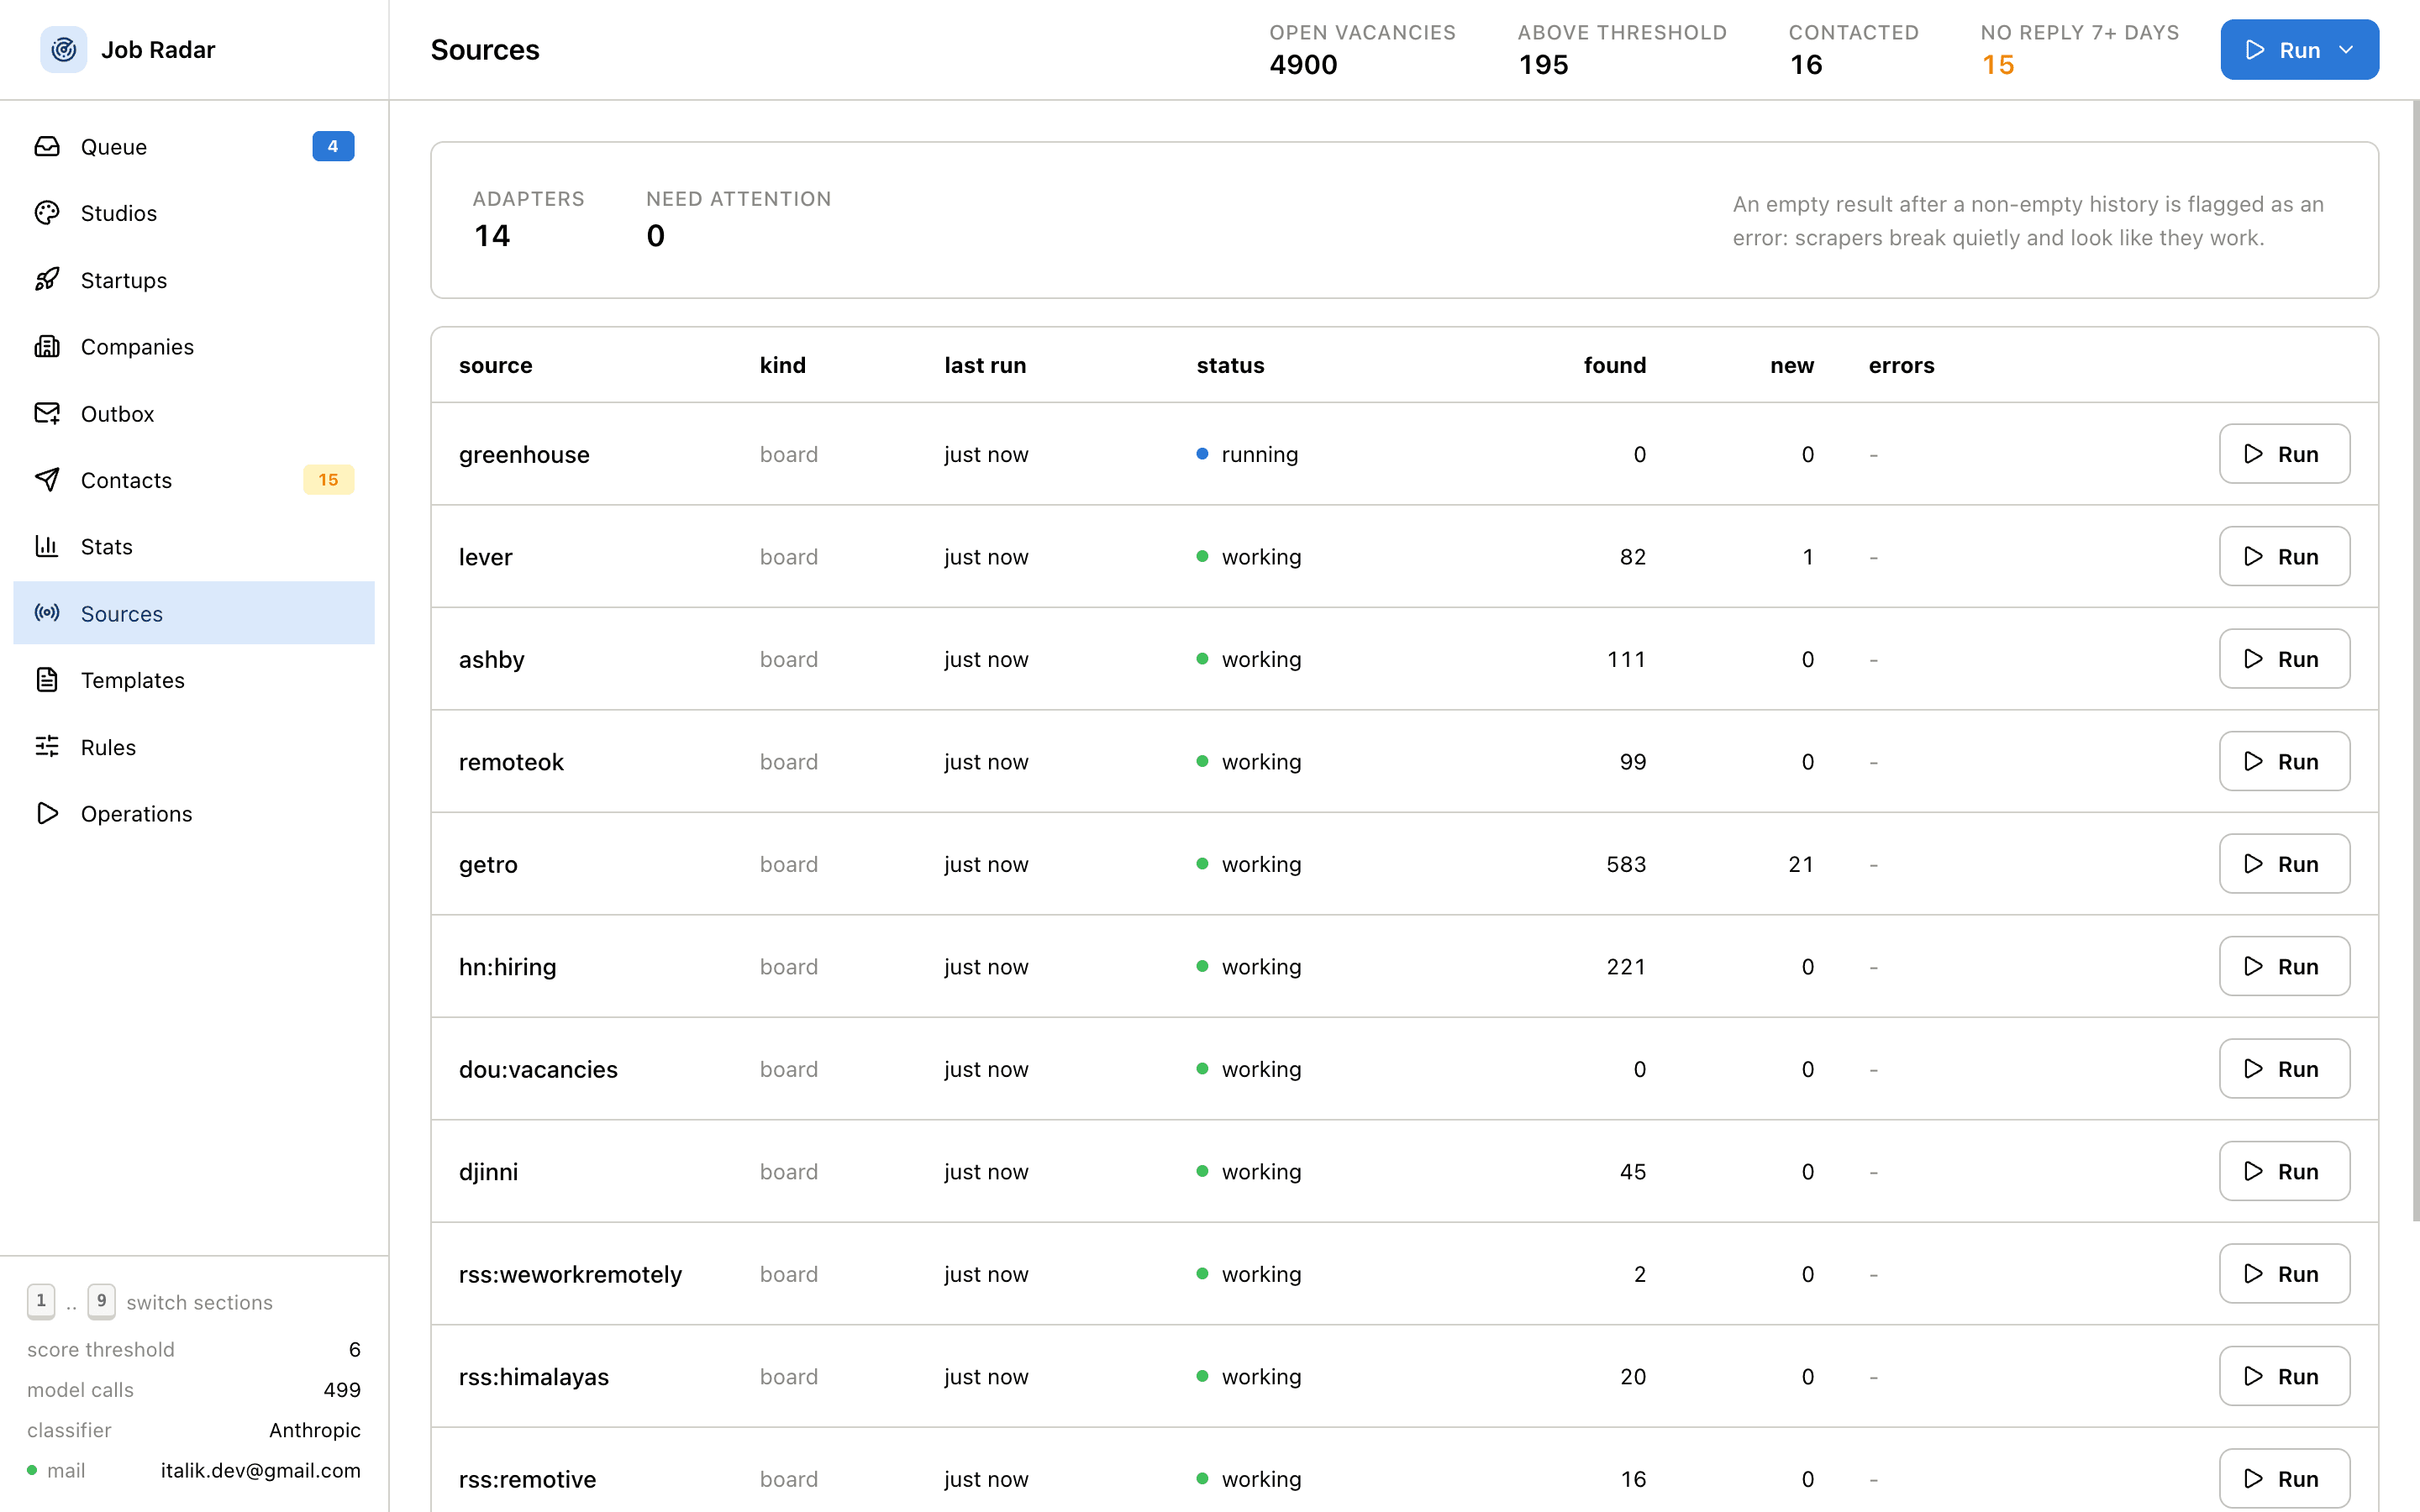Click the Contacts badge showing 15
The width and height of the screenshot is (2420, 1512).
point(329,480)
